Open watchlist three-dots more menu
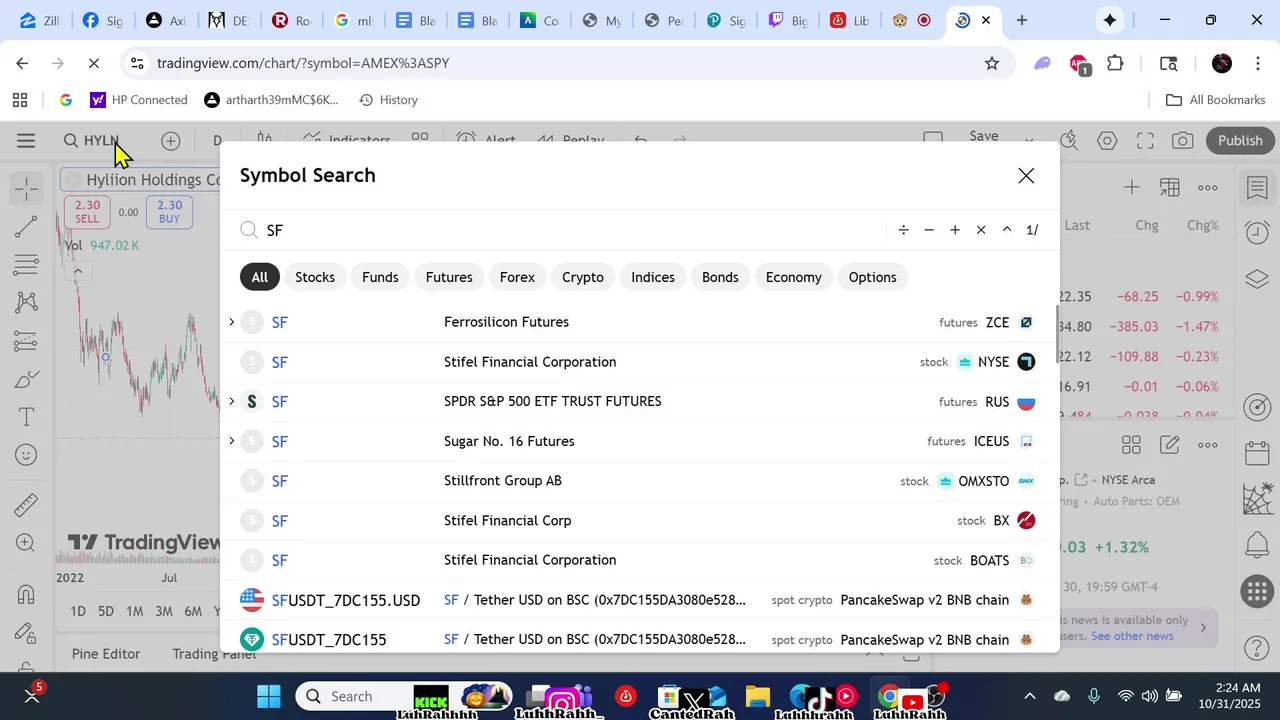This screenshot has width=1280, height=720. [x=1208, y=187]
